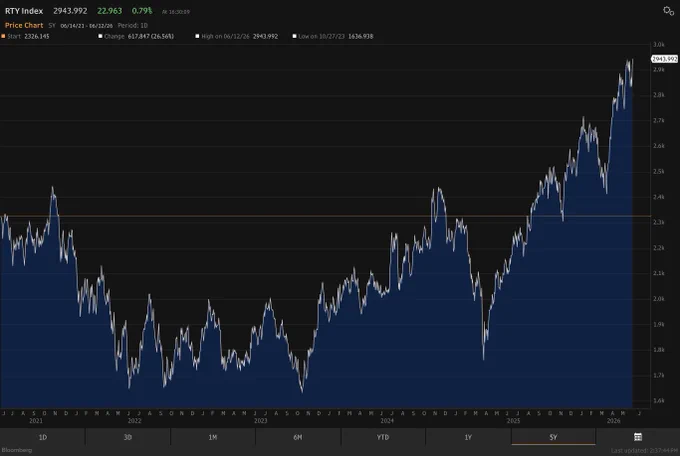Click the 2.0k y-axis label
Viewport: 680px width, 456px height.
[x=659, y=299]
